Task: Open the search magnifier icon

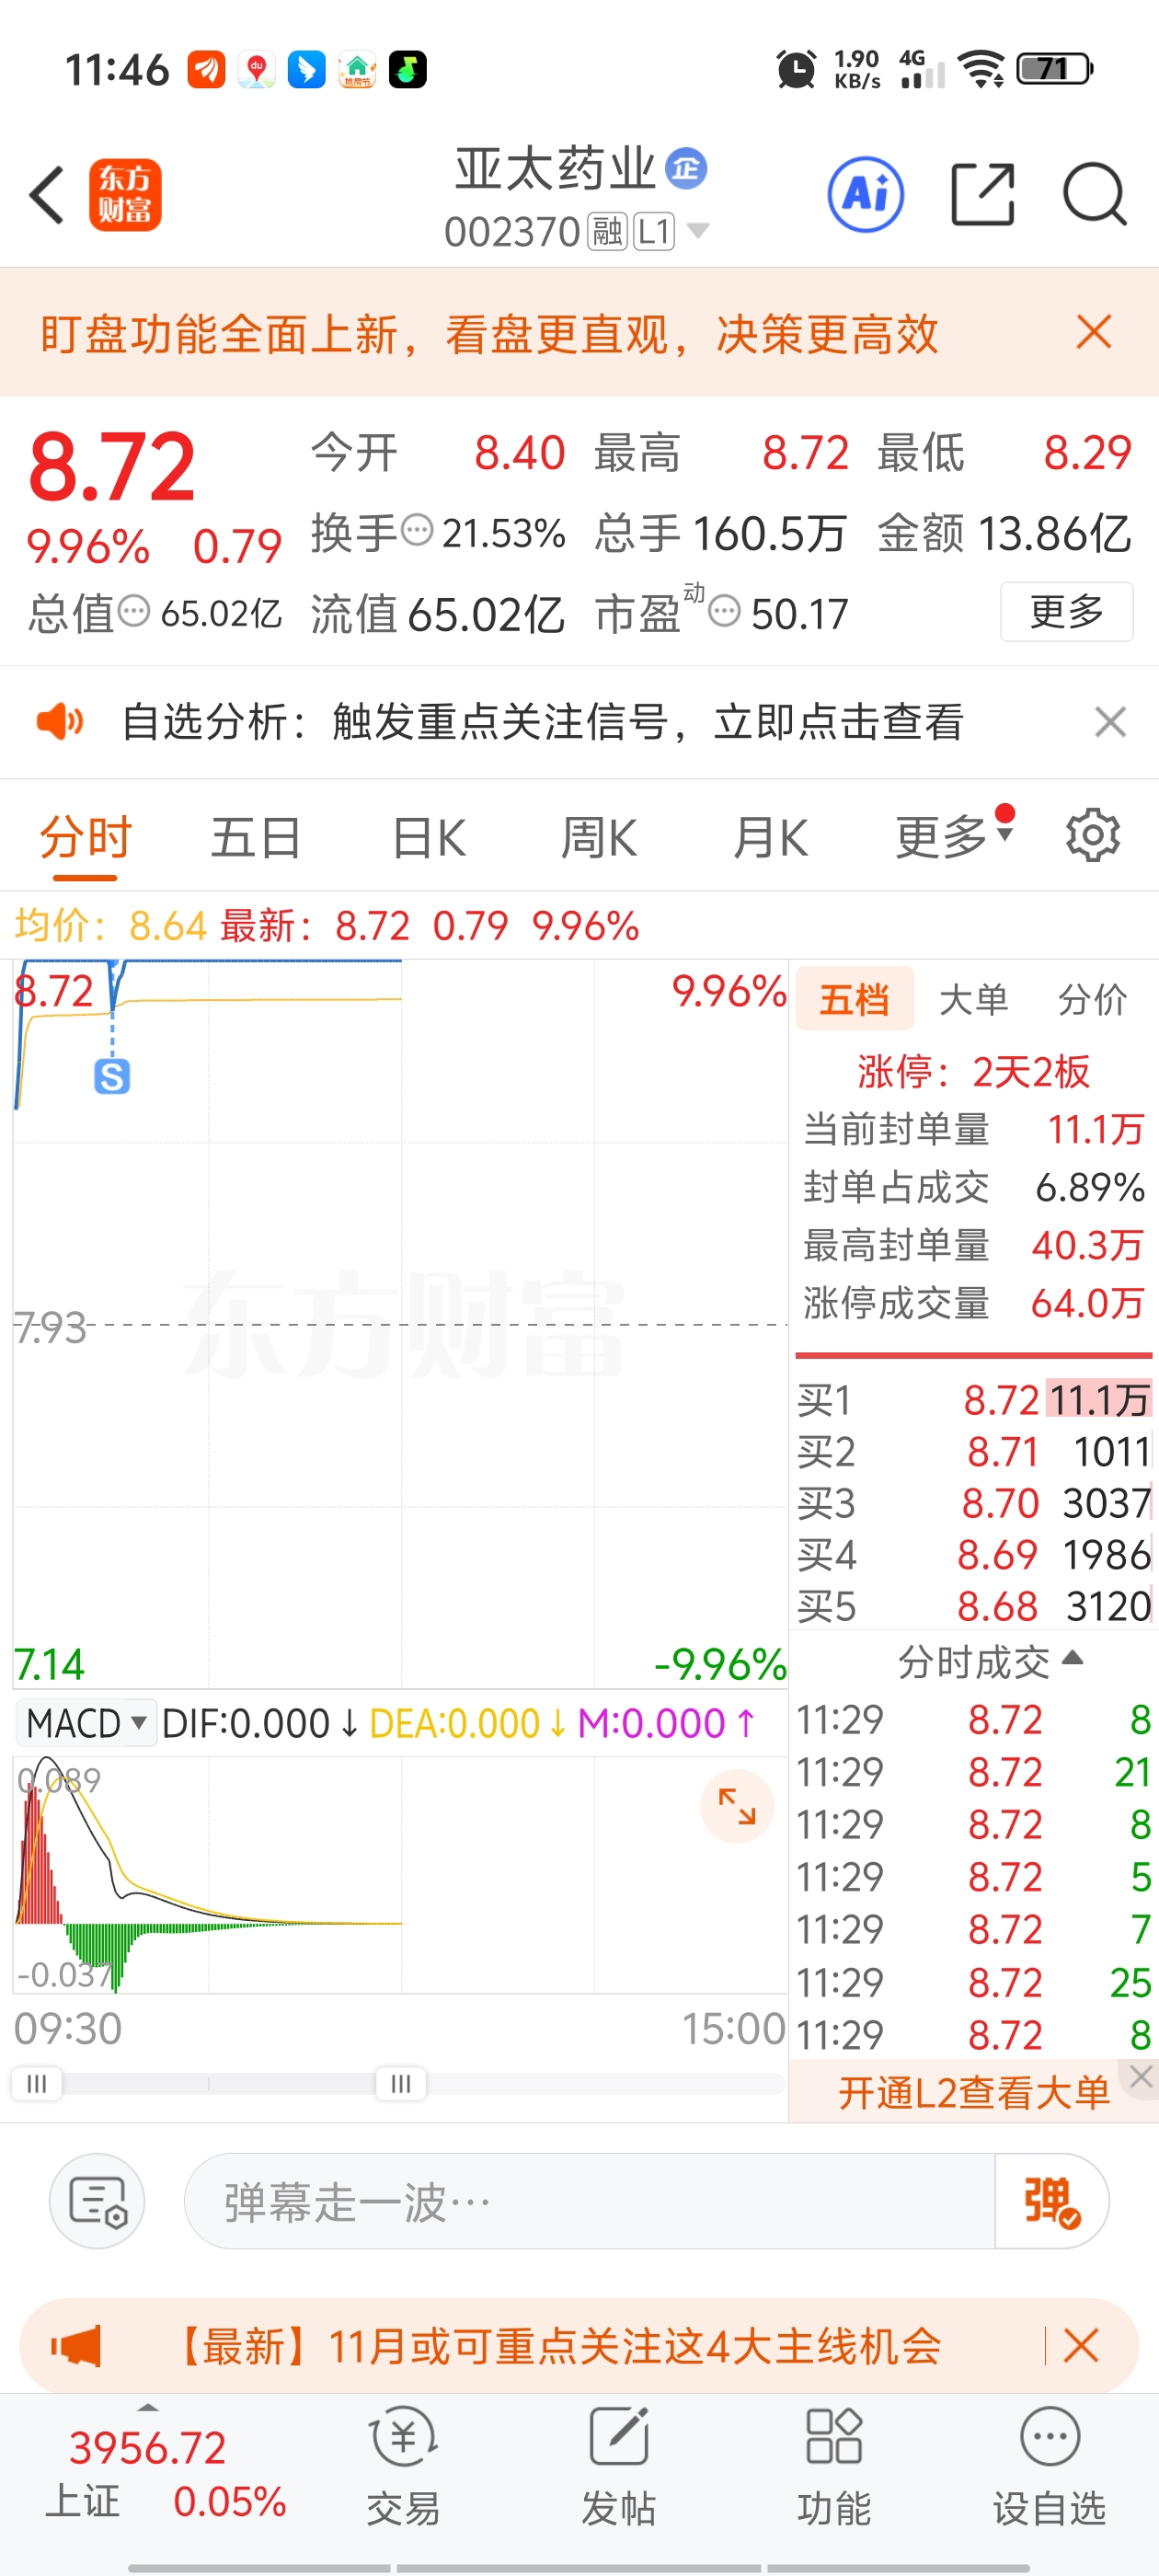Action: click(1095, 194)
